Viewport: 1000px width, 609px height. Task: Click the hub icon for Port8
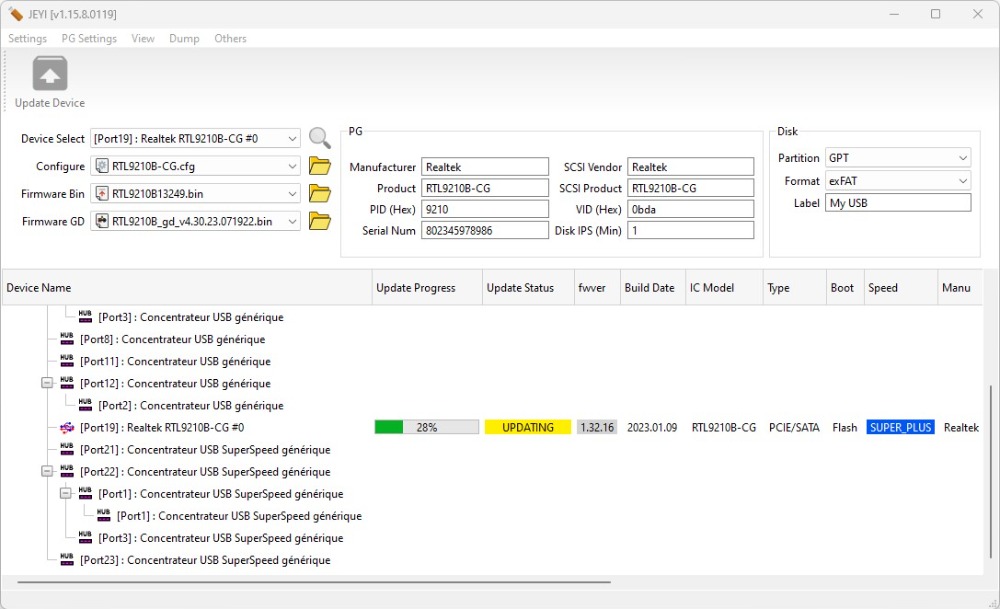[67, 339]
